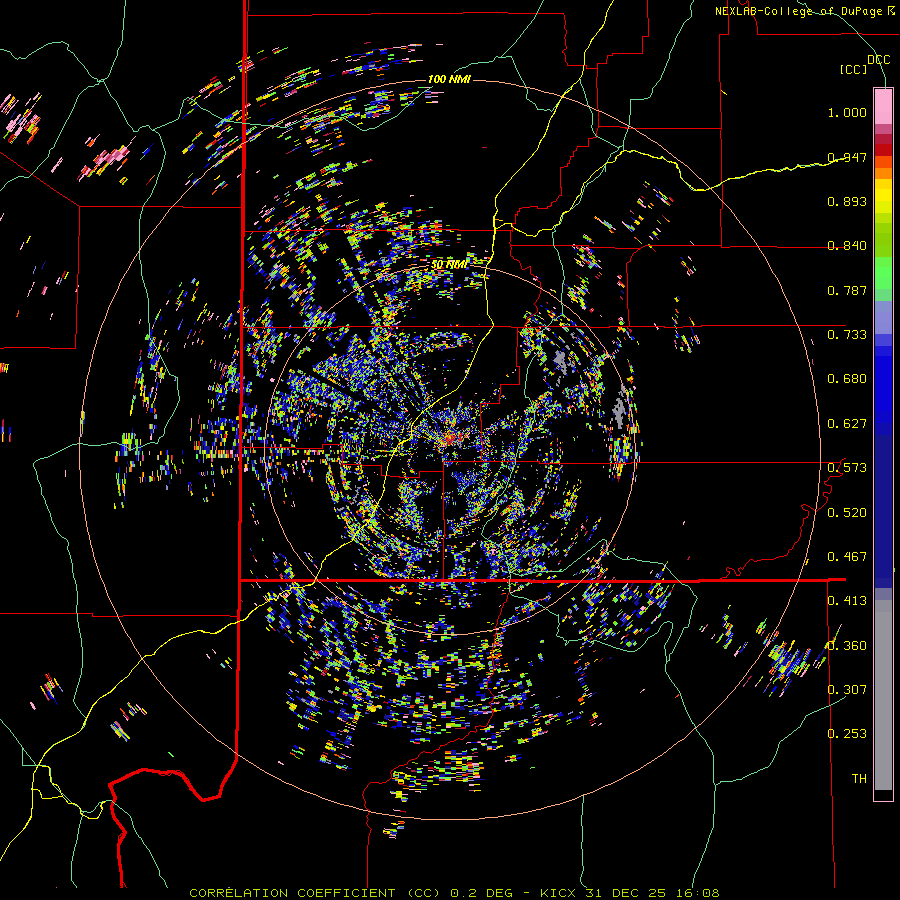The image size is (900, 900).
Task: Click the 50 NMI range ring label
Action: [449, 265]
